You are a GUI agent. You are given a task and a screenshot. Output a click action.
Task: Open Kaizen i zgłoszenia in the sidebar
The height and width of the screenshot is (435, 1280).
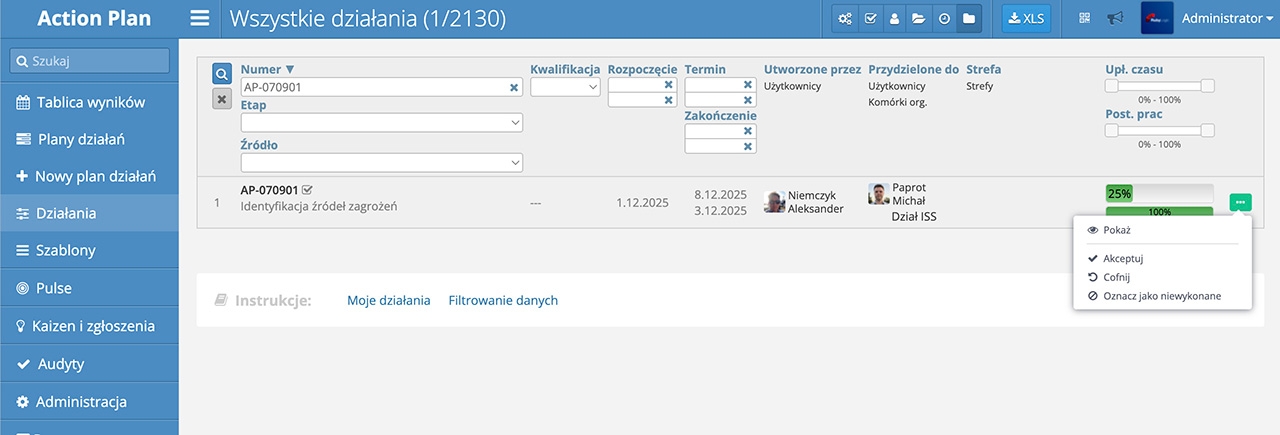(x=90, y=326)
